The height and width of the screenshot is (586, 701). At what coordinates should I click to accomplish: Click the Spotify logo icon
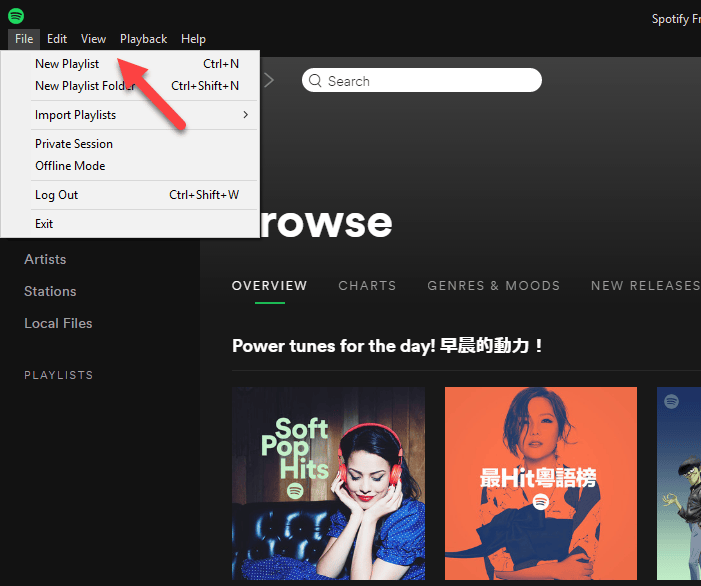coord(16,16)
